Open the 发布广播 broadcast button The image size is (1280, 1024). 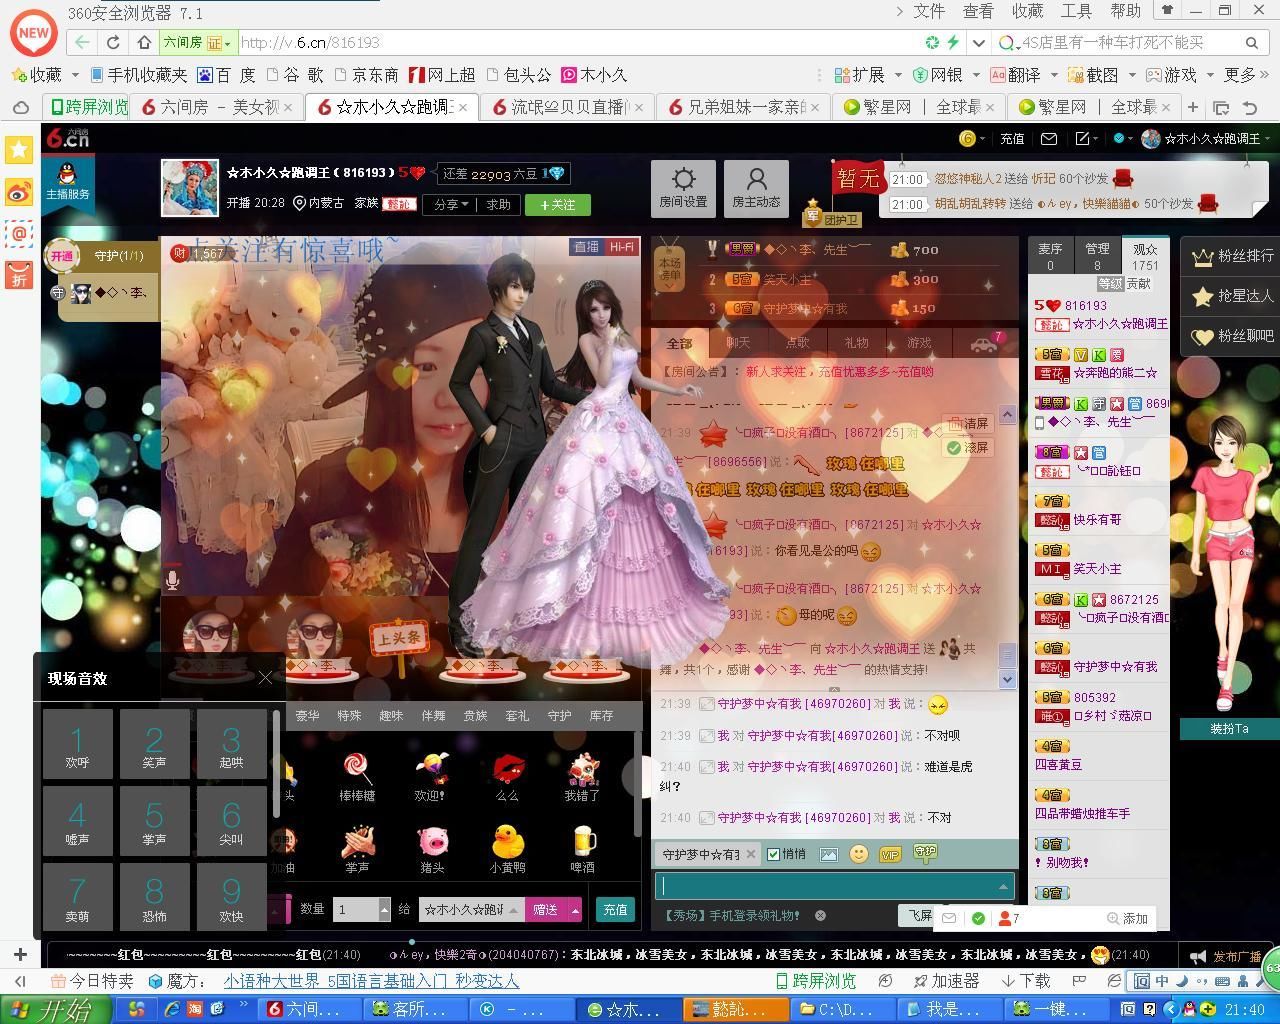click(1227, 956)
